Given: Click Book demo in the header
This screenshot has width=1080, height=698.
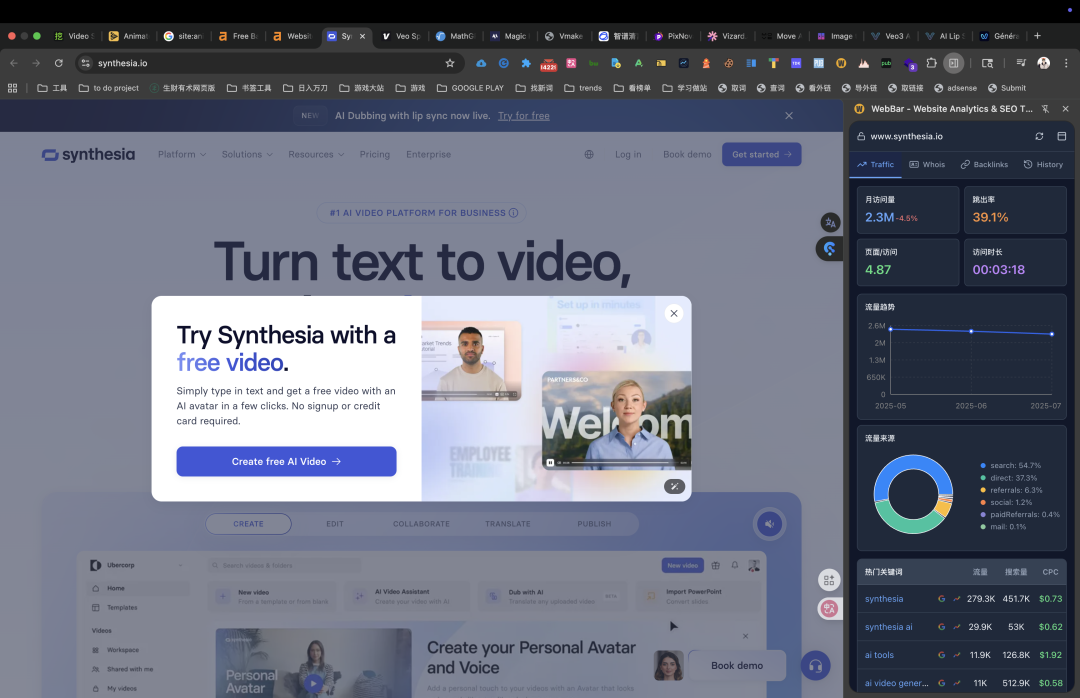Looking at the screenshot, I should 687,154.
